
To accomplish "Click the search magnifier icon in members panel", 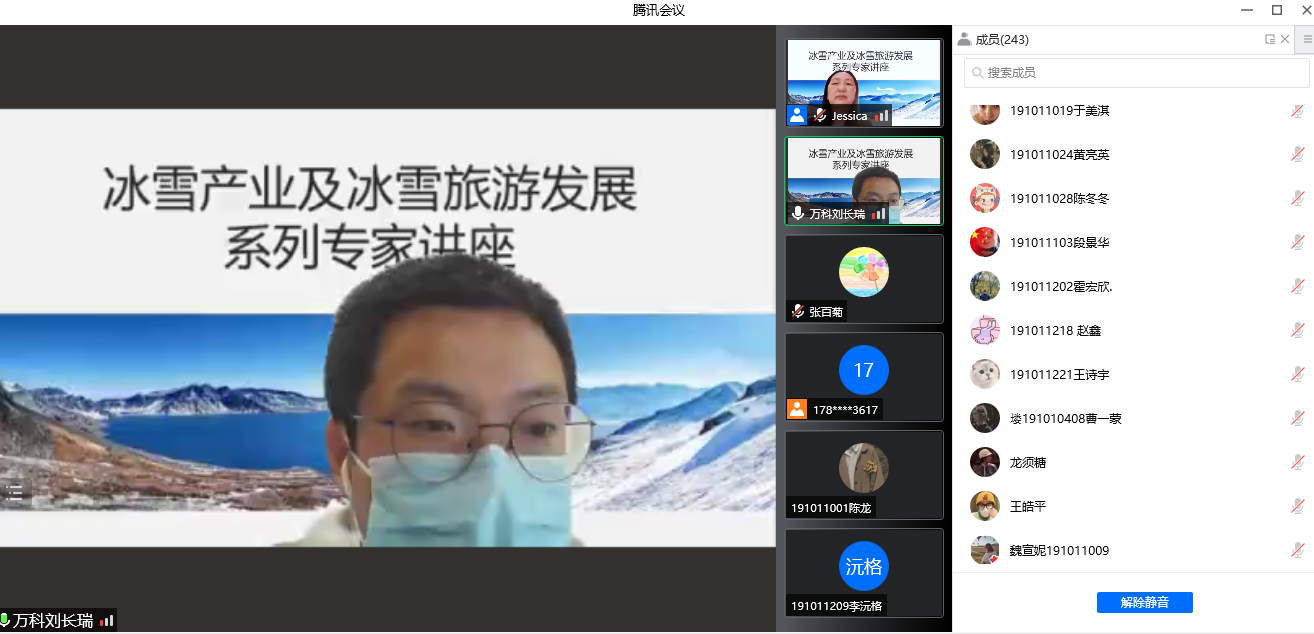I will pos(976,73).
